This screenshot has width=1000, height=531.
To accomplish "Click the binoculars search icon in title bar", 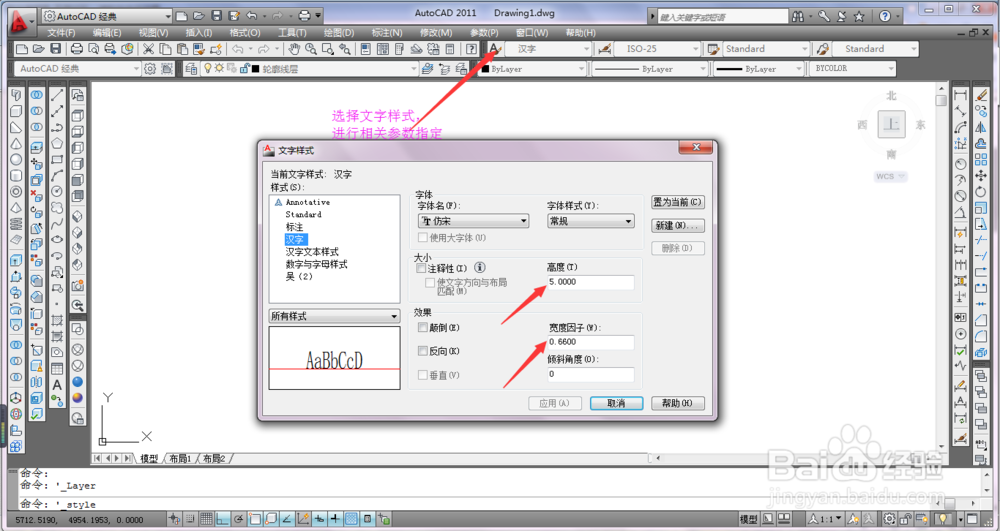I will 798,17.
